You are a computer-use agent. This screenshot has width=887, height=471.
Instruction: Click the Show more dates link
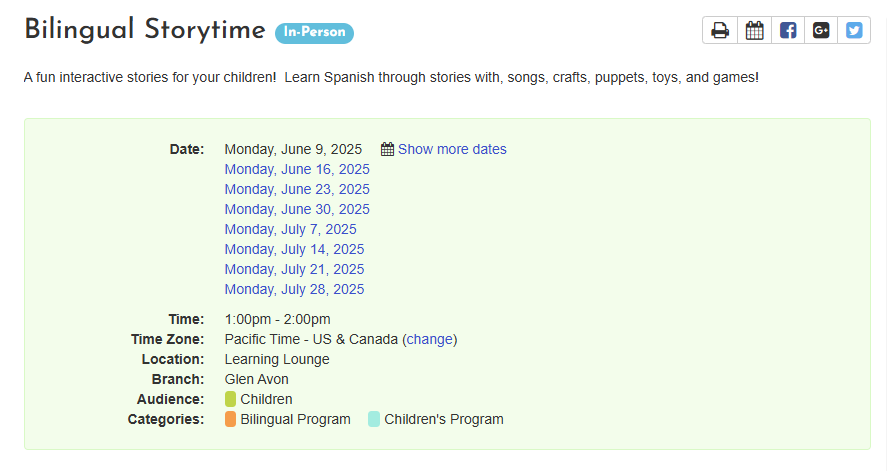[x=452, y=149]
